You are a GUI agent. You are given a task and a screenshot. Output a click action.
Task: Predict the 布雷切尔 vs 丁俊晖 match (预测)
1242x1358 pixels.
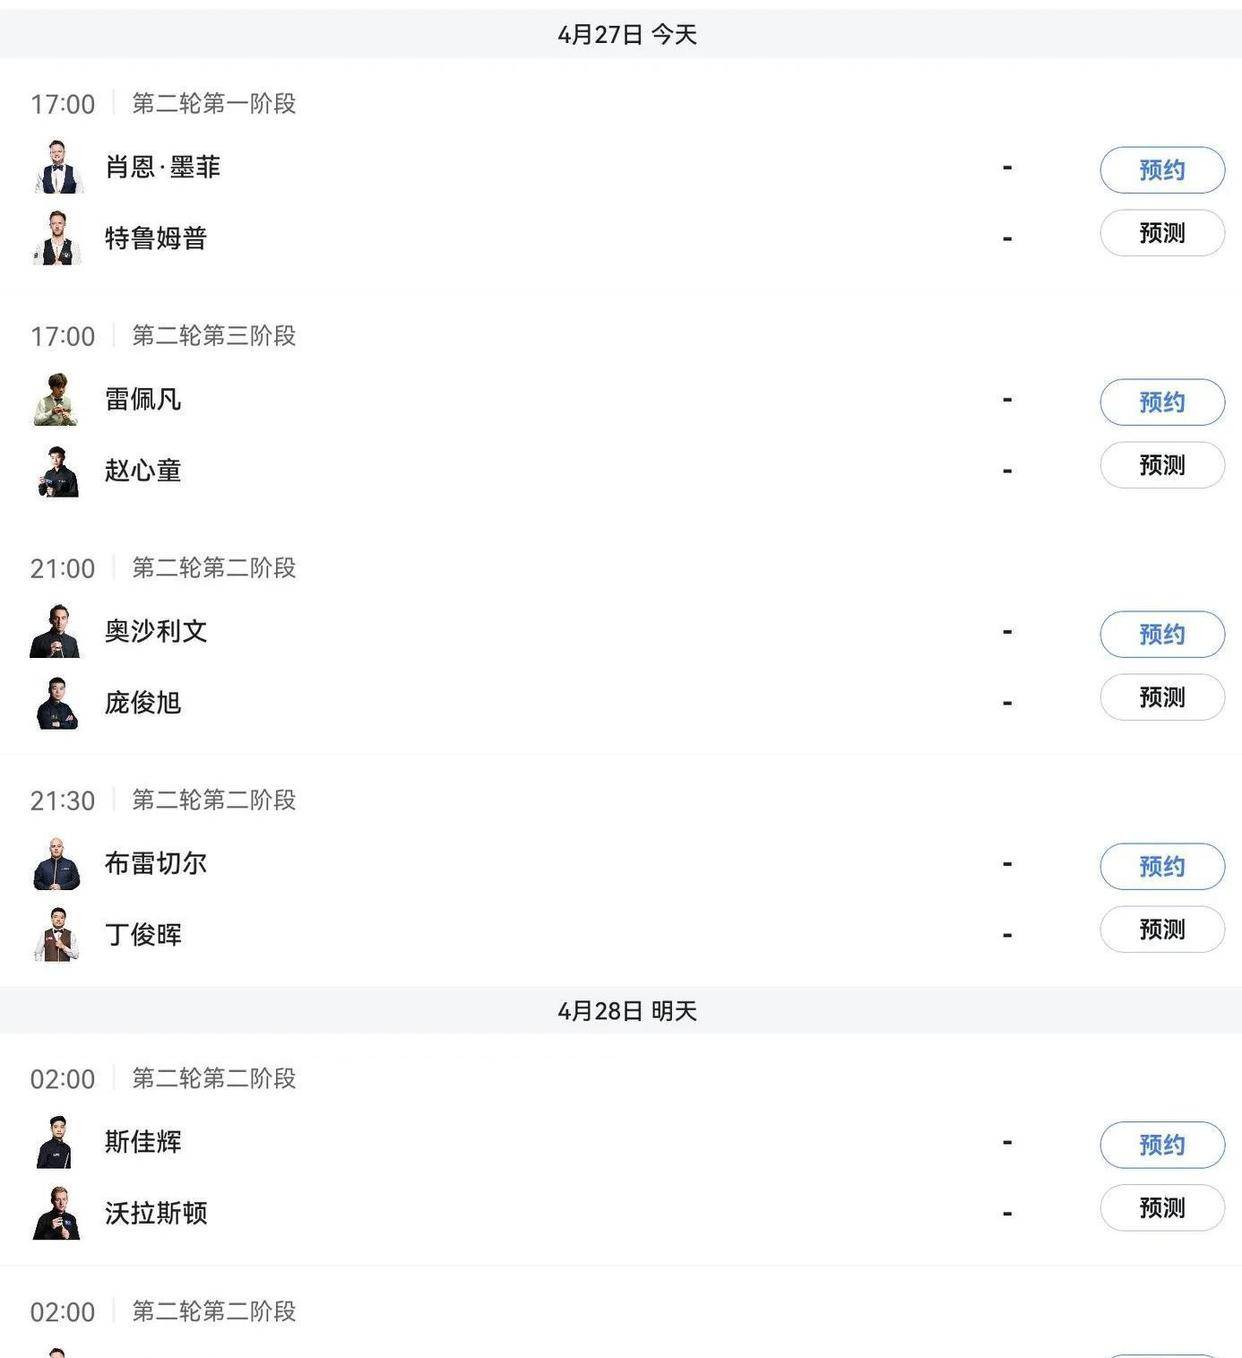point(1162,929)
